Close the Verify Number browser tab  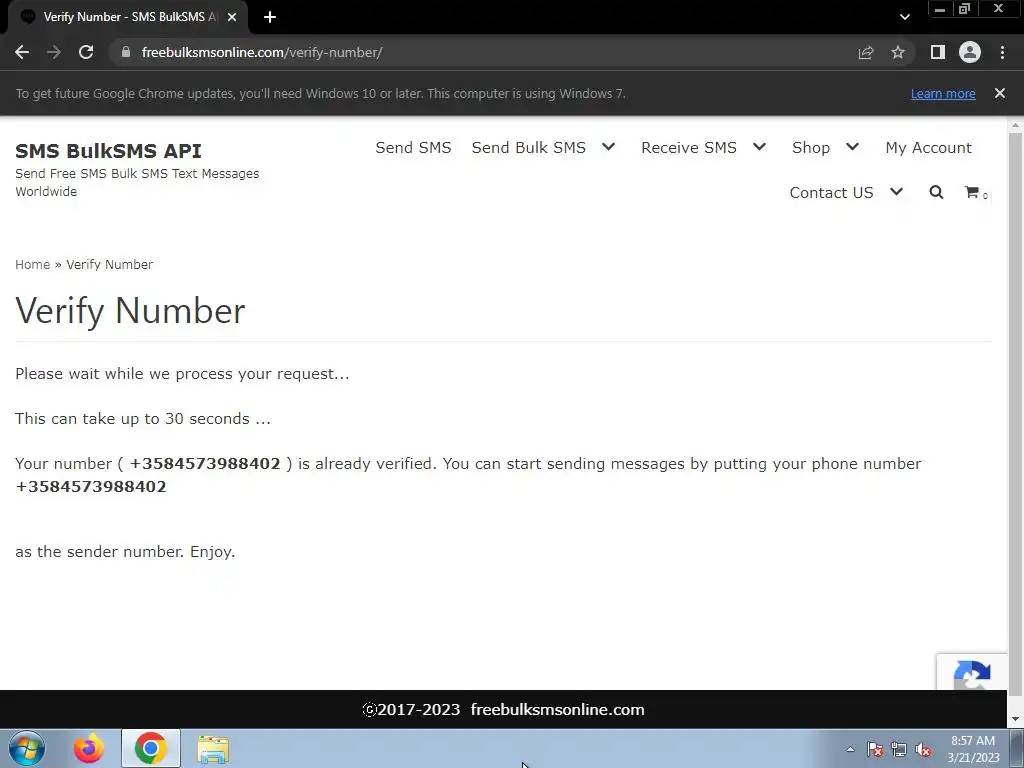click(x=232, y=17)
